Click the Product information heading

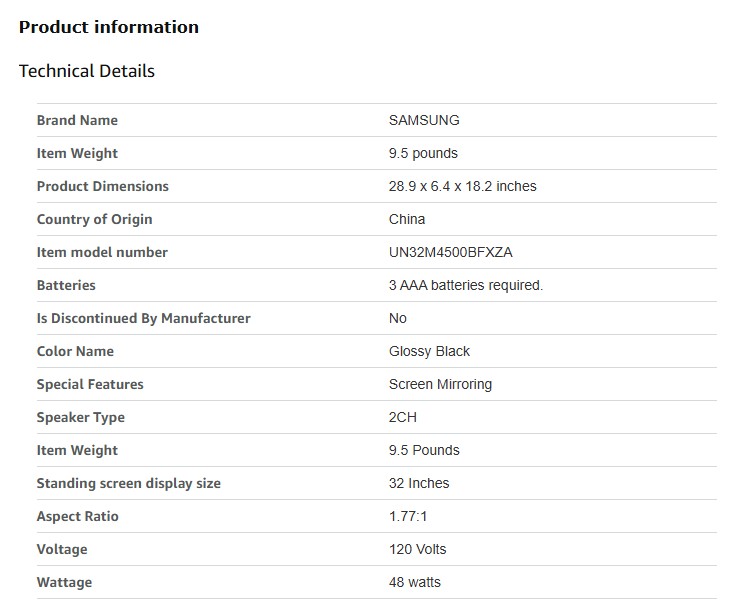point(109,27)
